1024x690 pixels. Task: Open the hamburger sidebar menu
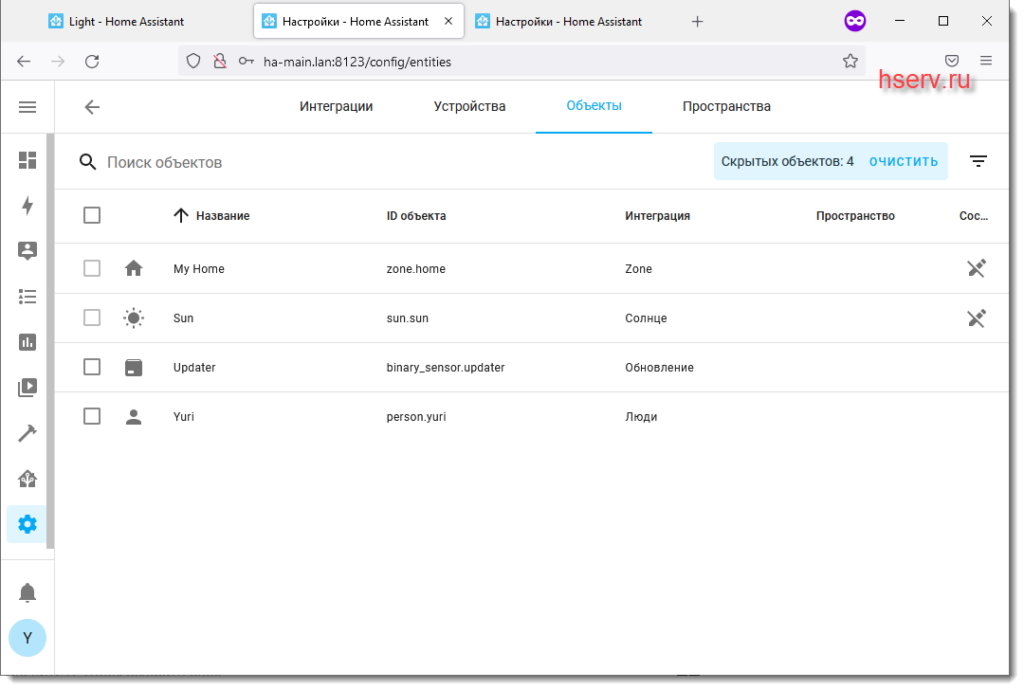pyautogui.click(x=28, y=107)
